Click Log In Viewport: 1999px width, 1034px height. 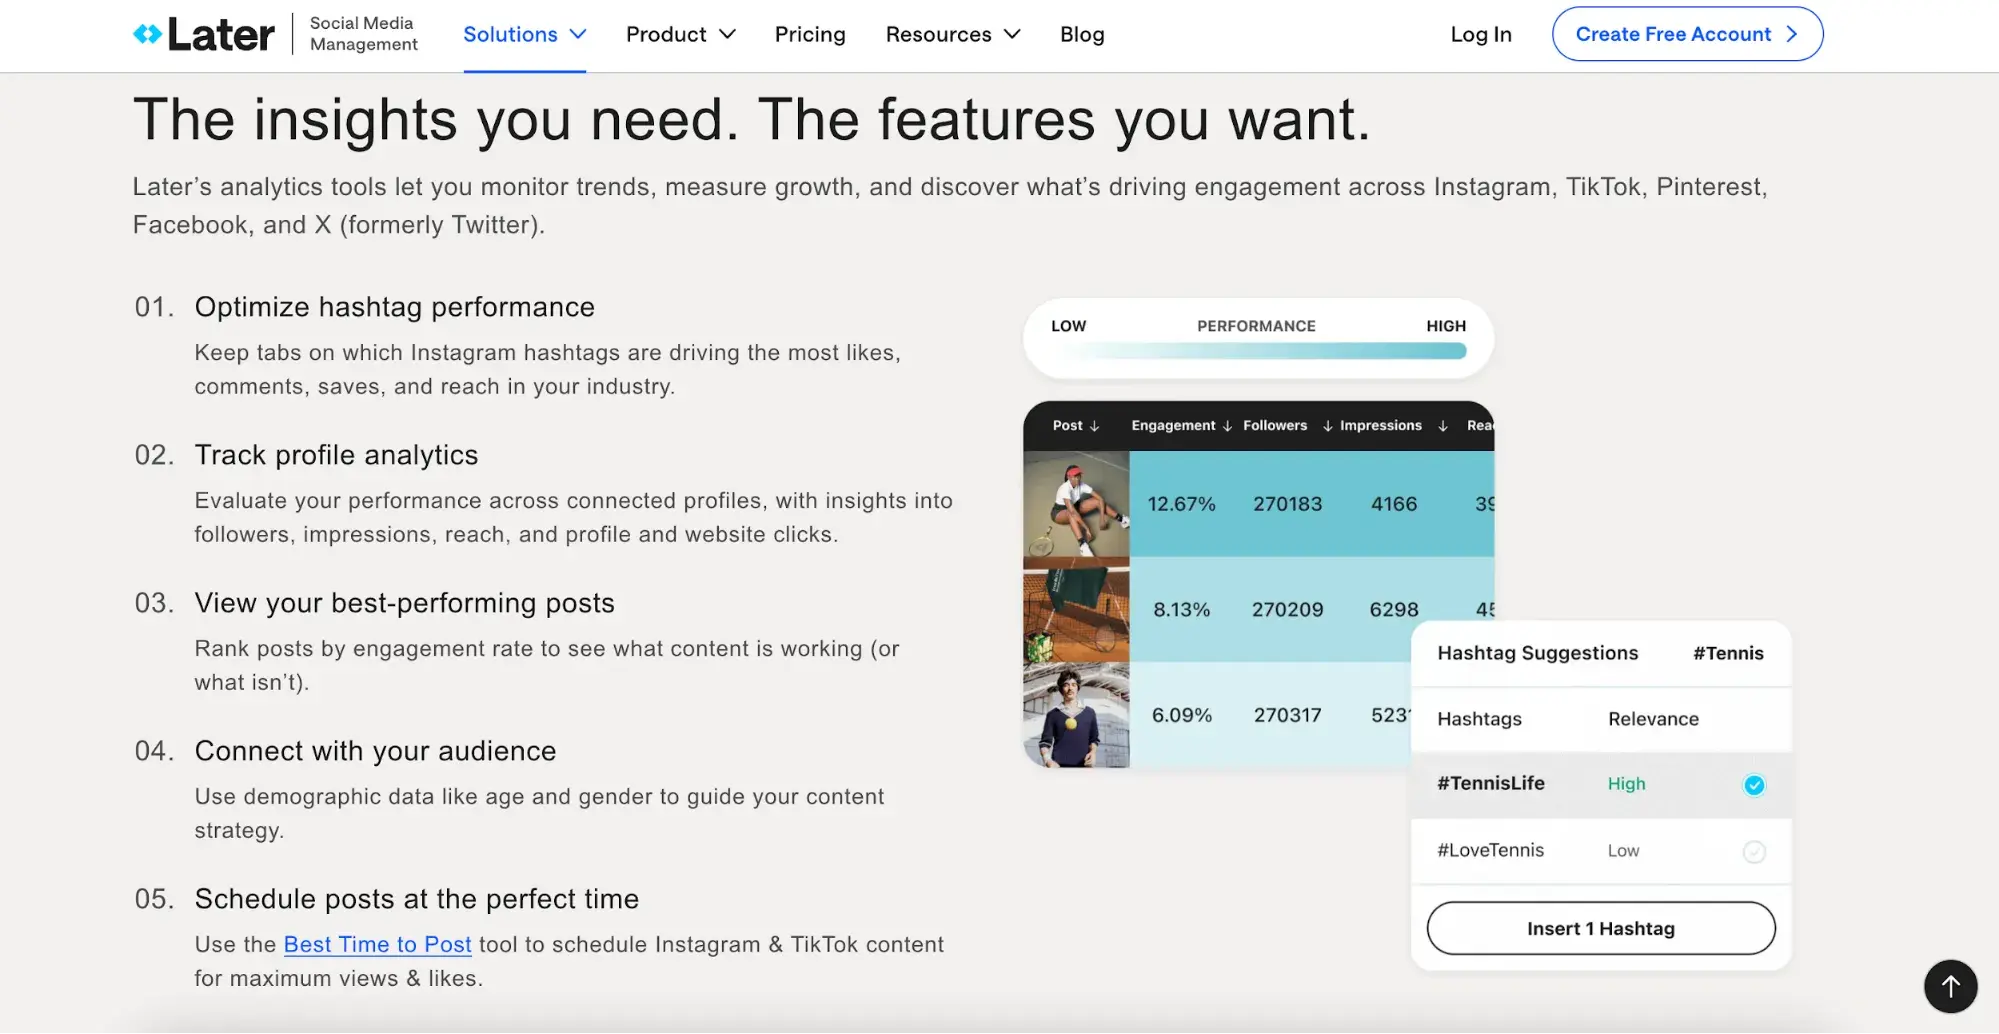point(1481,34)
